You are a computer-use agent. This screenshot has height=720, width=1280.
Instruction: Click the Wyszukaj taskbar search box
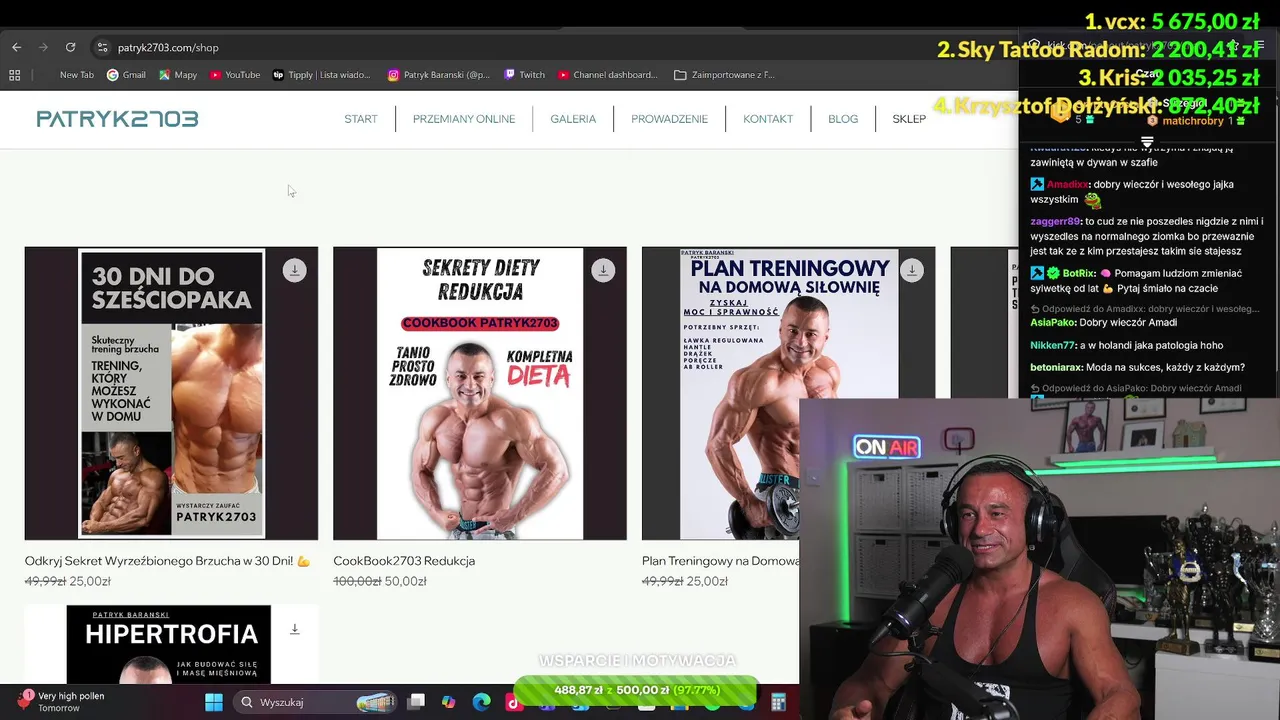(x=315, y=702)
